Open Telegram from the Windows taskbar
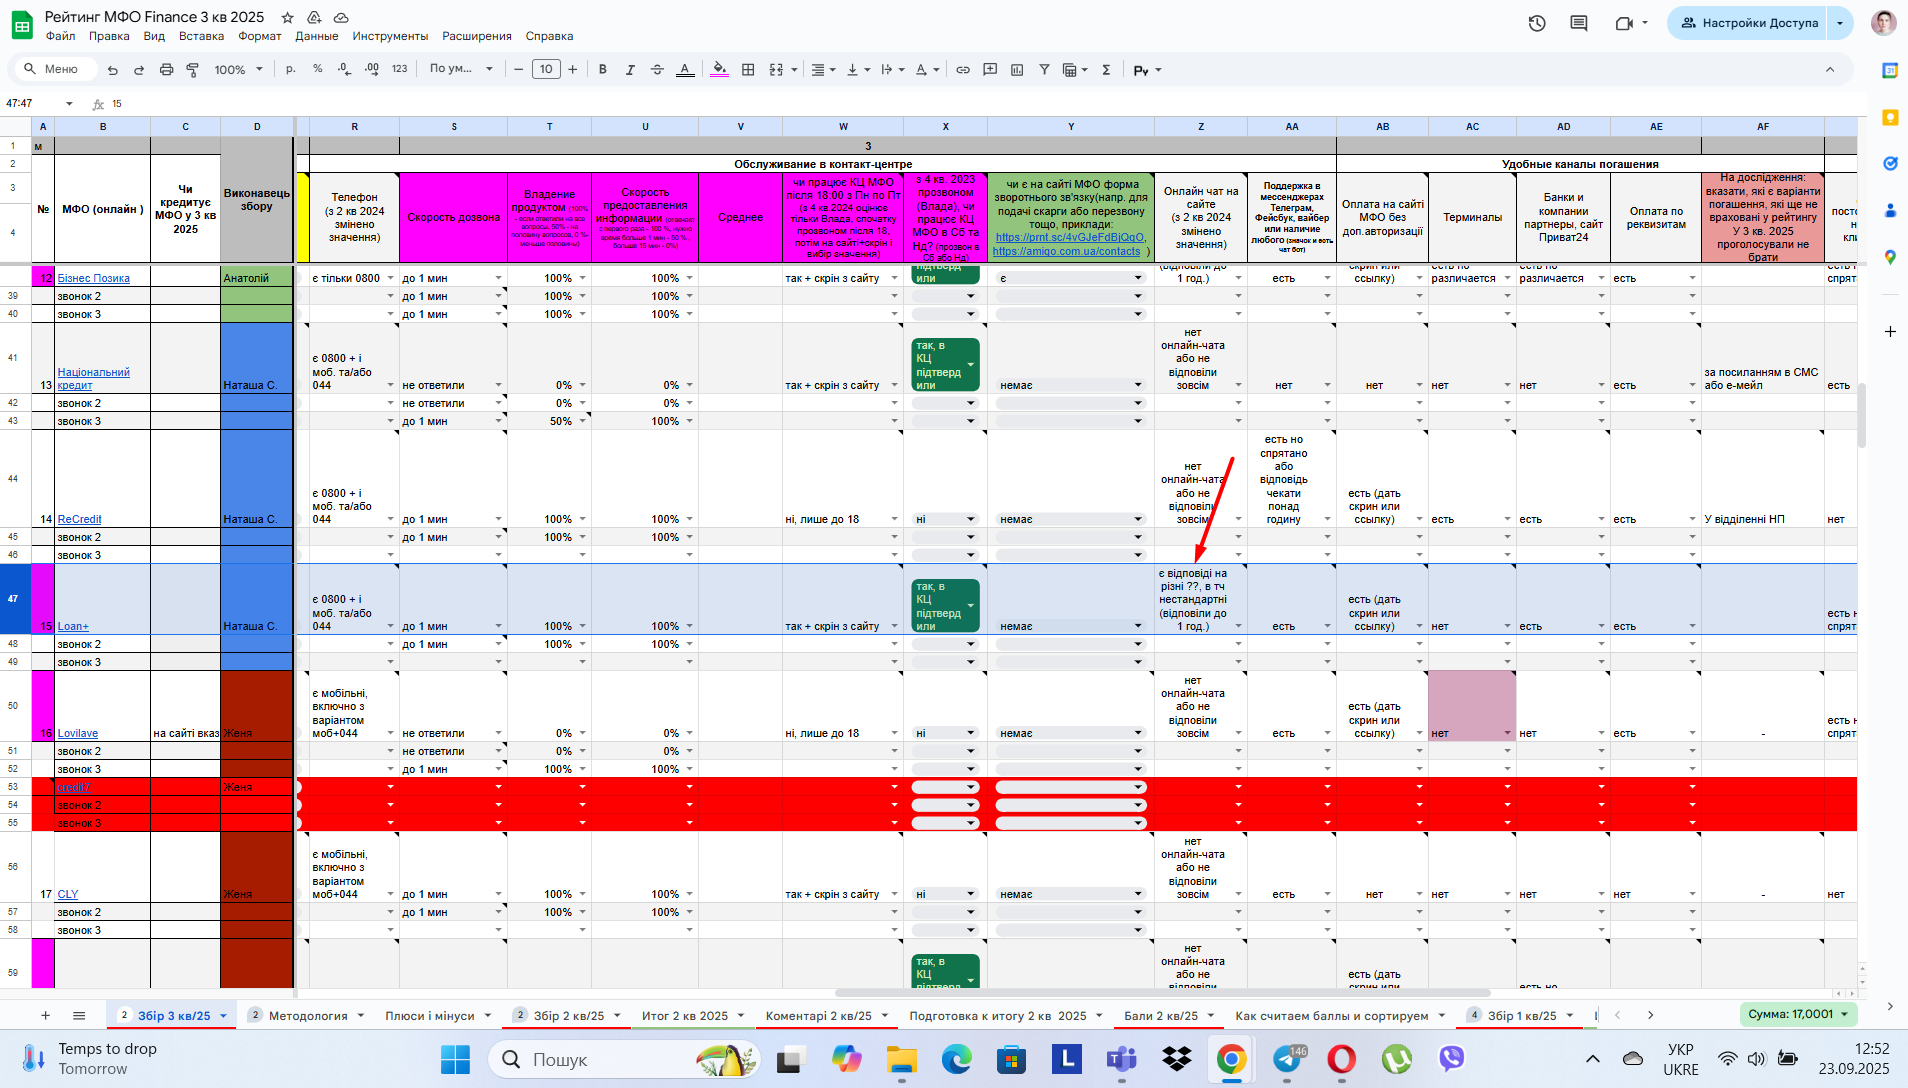 pos(1287,1059)
